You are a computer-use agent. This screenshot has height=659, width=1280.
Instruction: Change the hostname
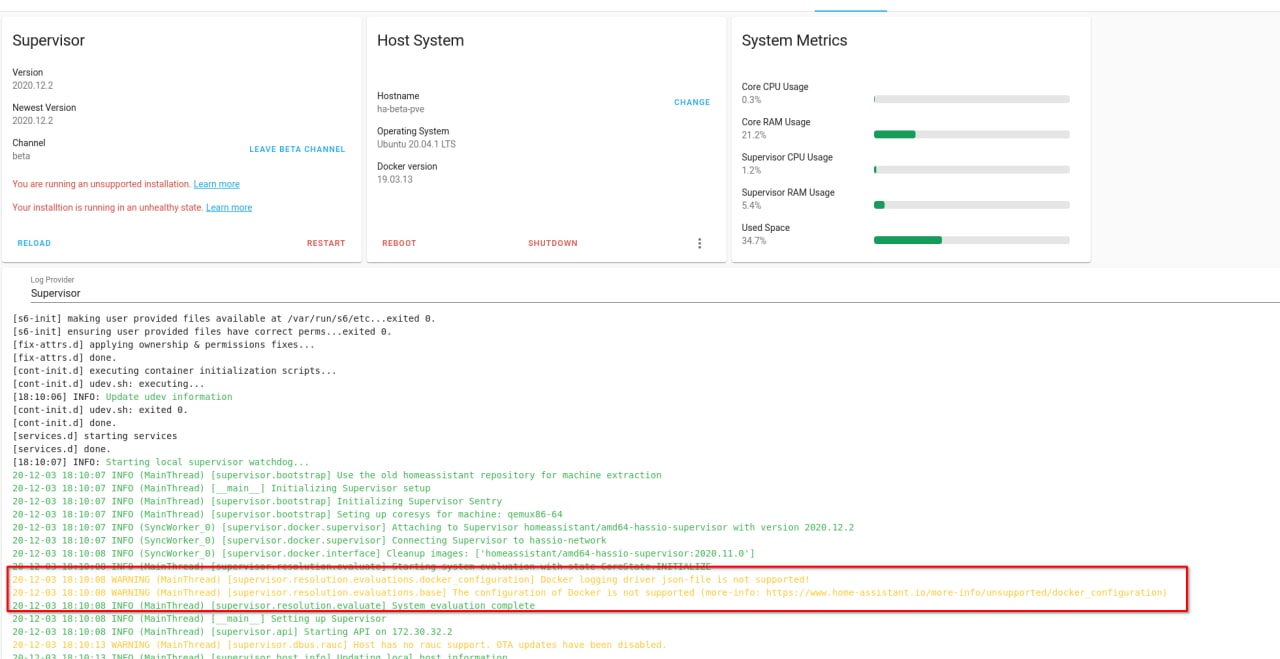(x=692, y=102)
